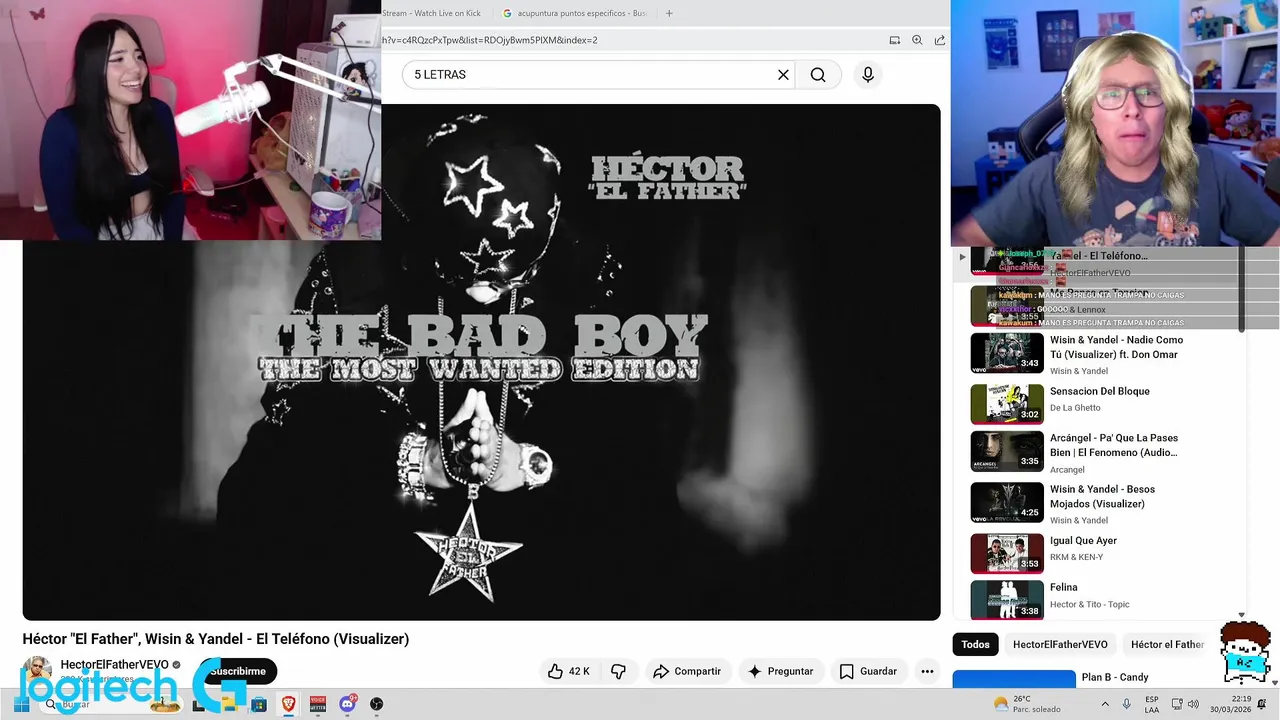
Task: Save video with Guardar button
Action: click(868, 671)
